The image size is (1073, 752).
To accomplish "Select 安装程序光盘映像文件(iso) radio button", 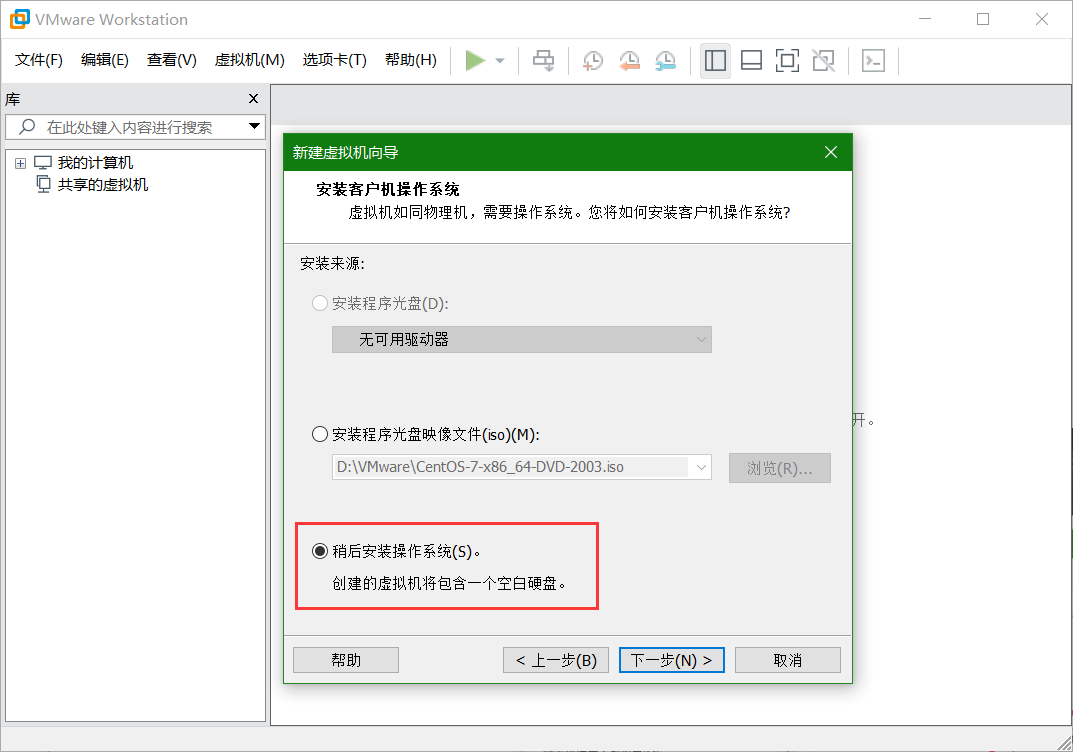I will click(320, 435).
